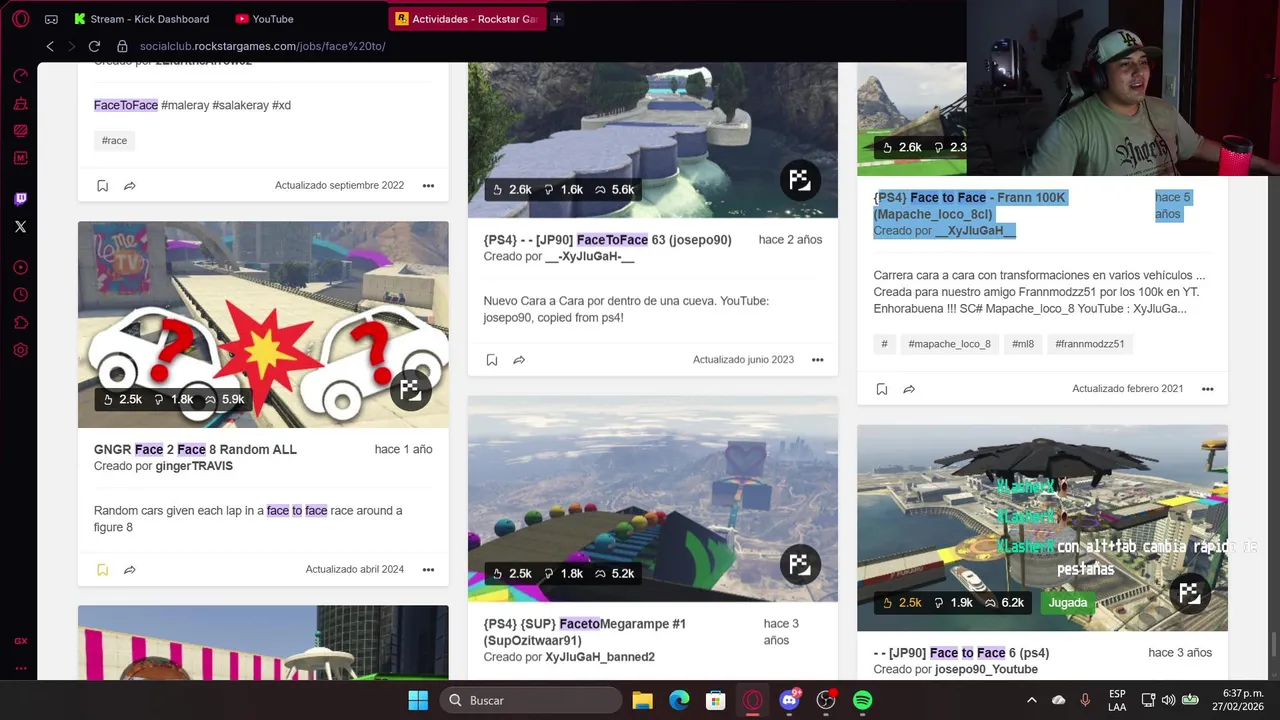The height and width of the screenshot is (720, 1280).
Task: Switch to Stream - Kick Dashboard tab
Action: [x=142, y=19]
